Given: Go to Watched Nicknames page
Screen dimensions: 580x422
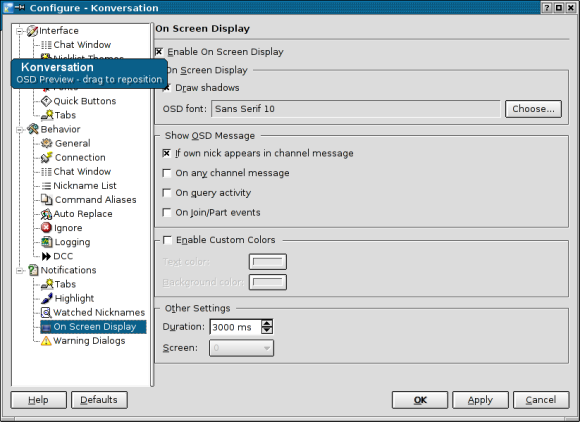Looking at the screenshot, I should (99, 313).
